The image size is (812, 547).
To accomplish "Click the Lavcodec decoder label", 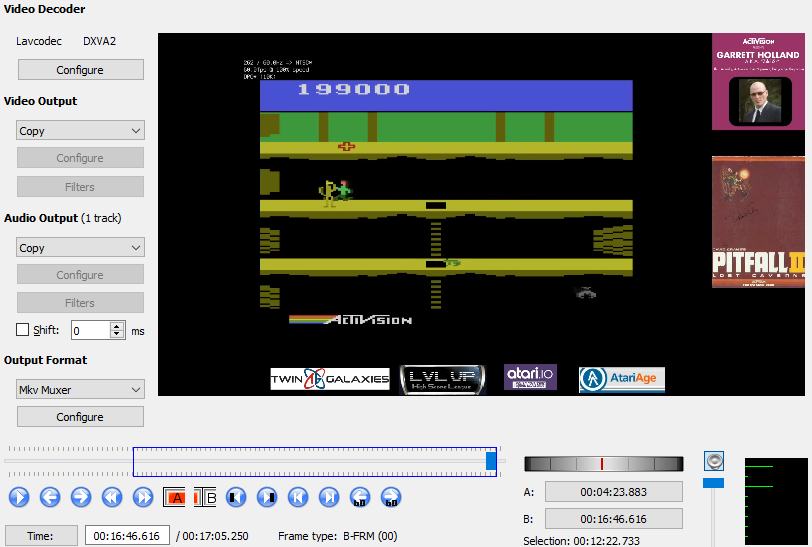I will click(39, 41).
